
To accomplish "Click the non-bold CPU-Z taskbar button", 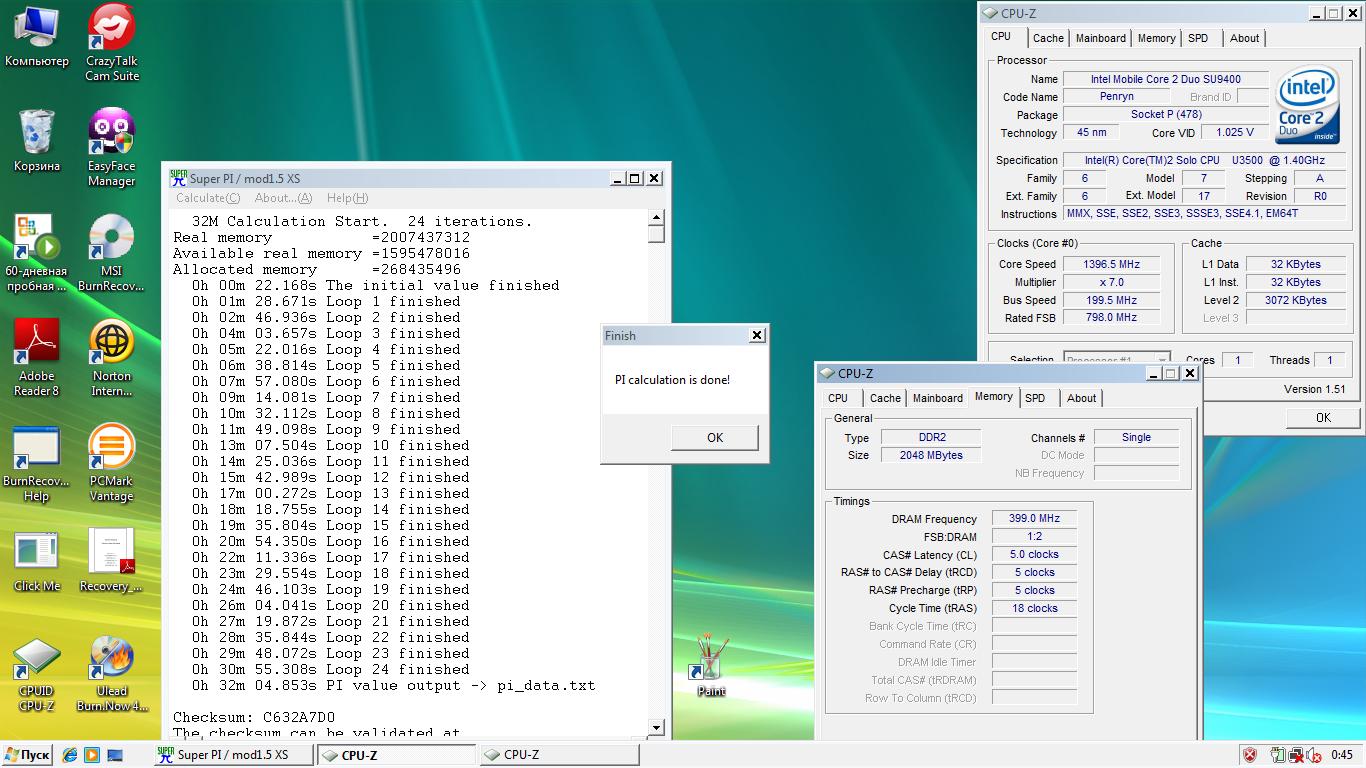I will click(x=558, y=755).
